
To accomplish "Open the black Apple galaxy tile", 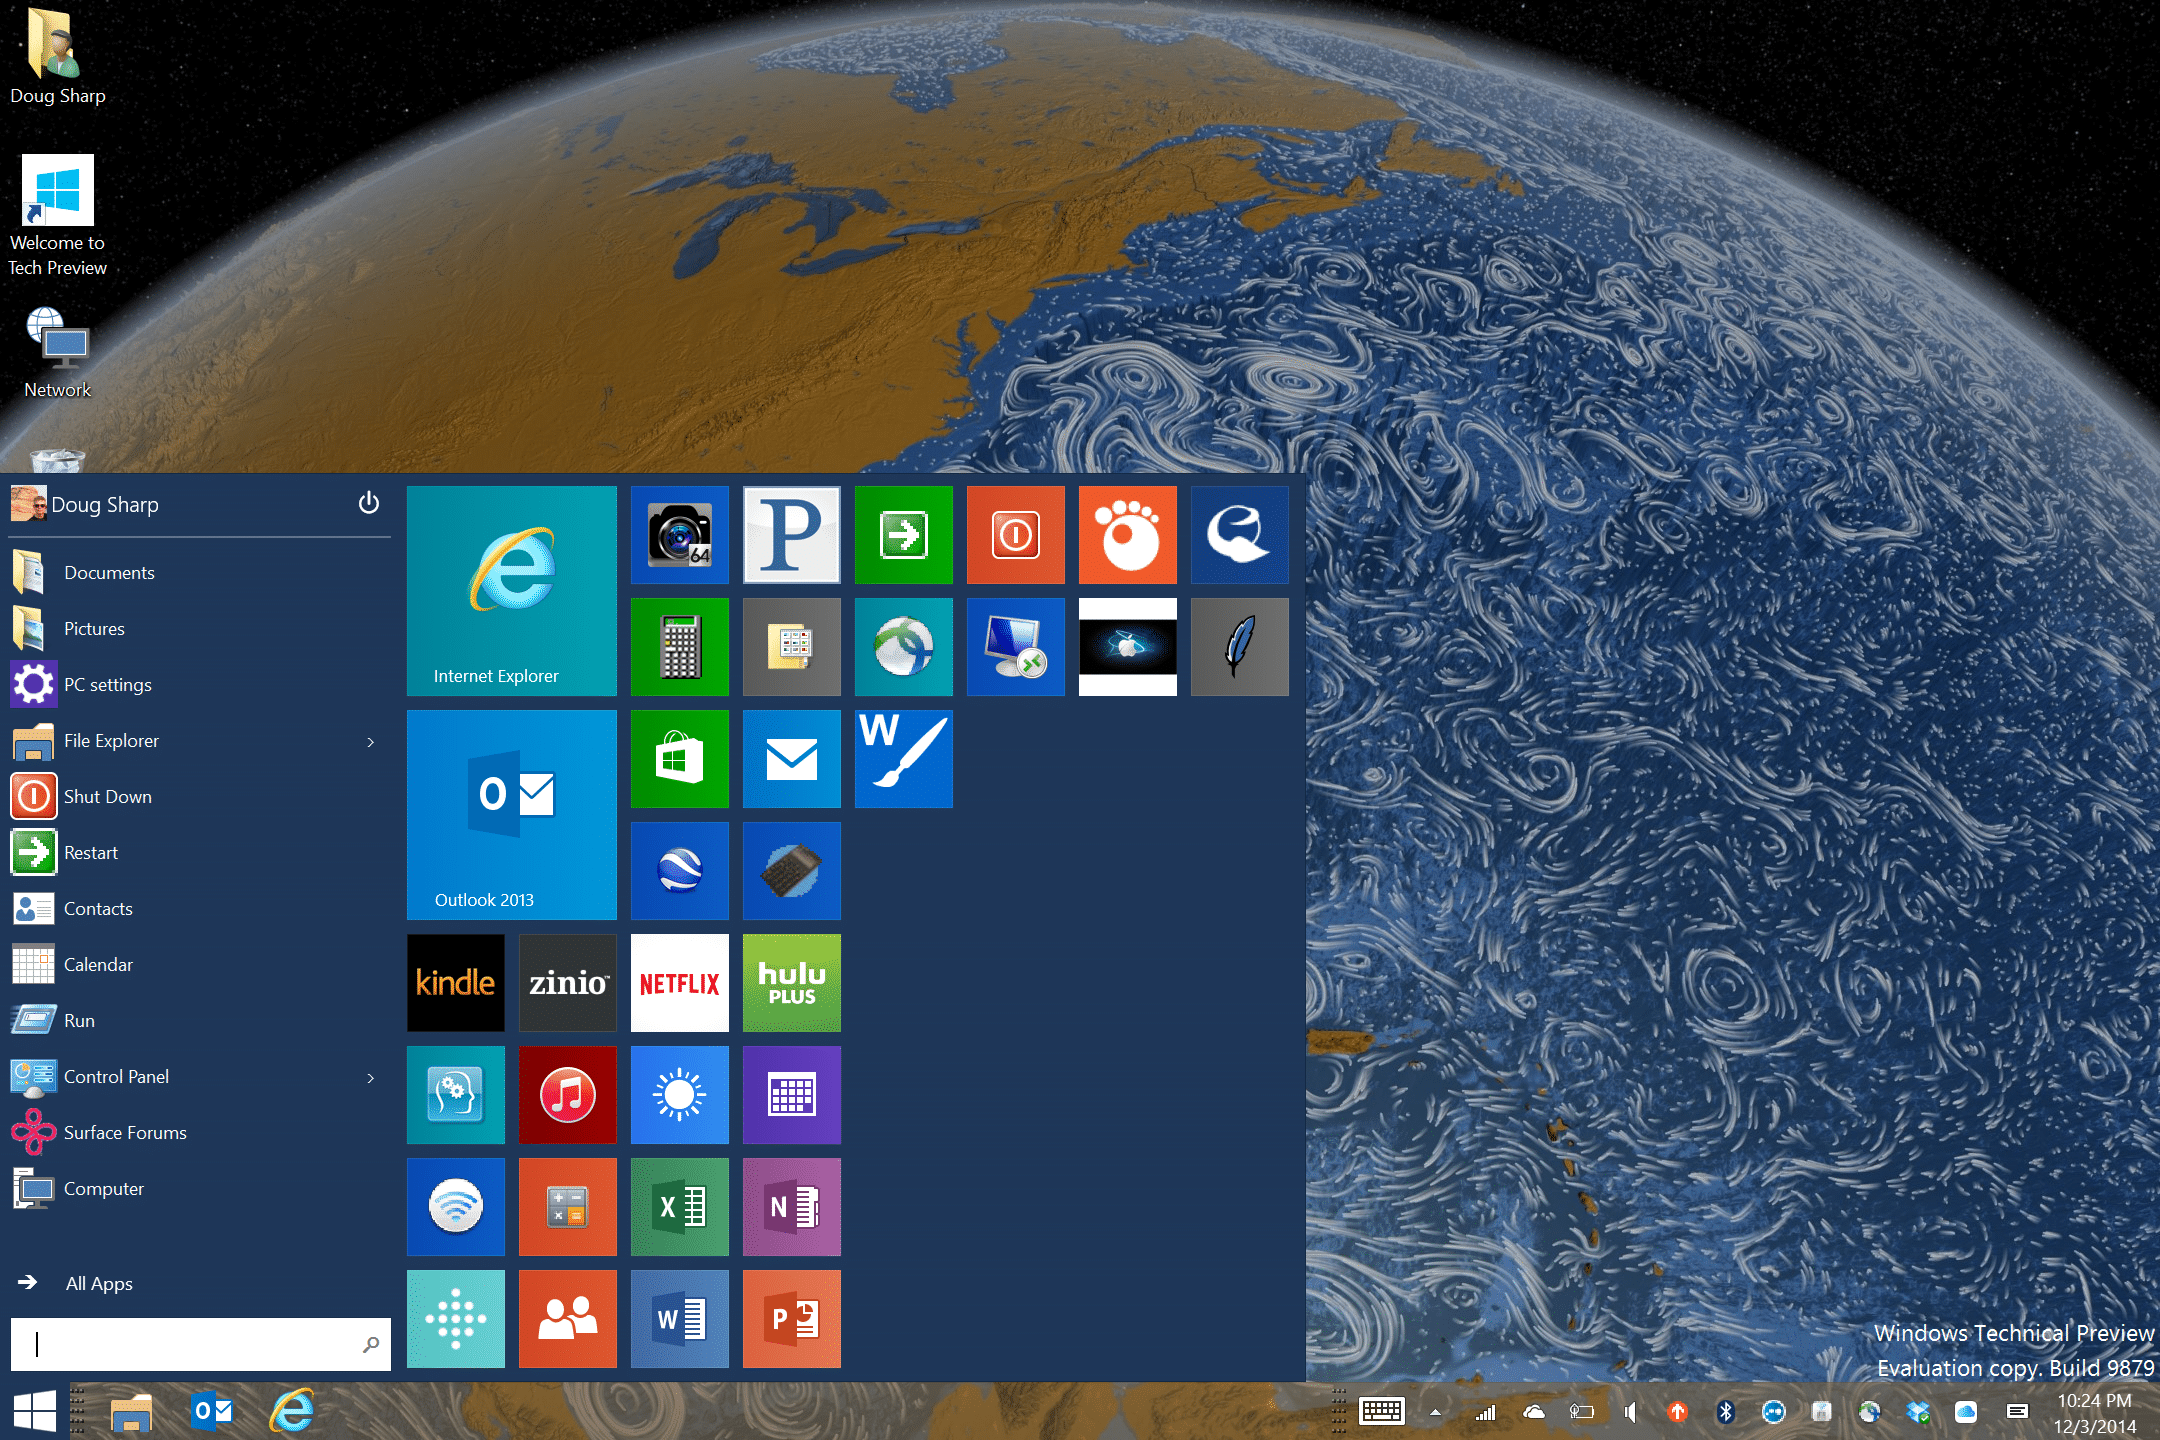I will [1128, 647].
